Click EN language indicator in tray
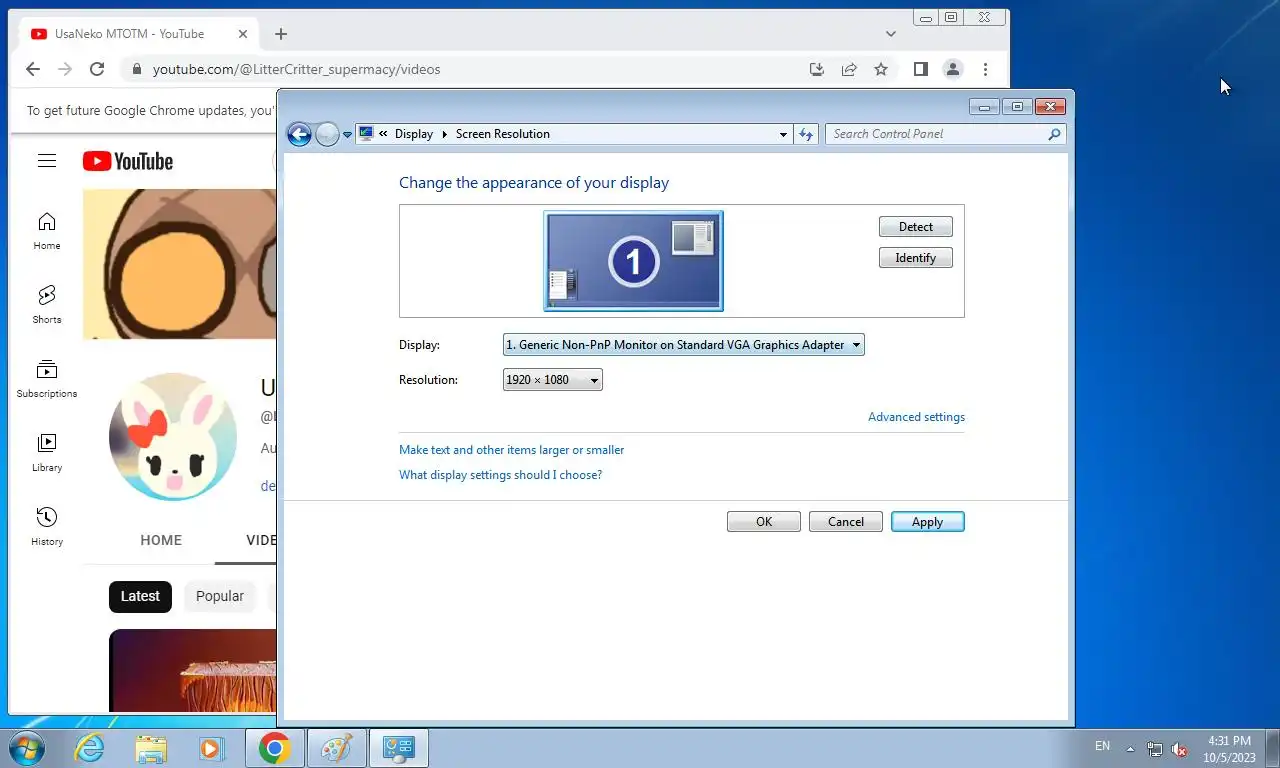The width and height of the screenshot is (1280, 768). pyautogui.click(x=1102, y=746)
